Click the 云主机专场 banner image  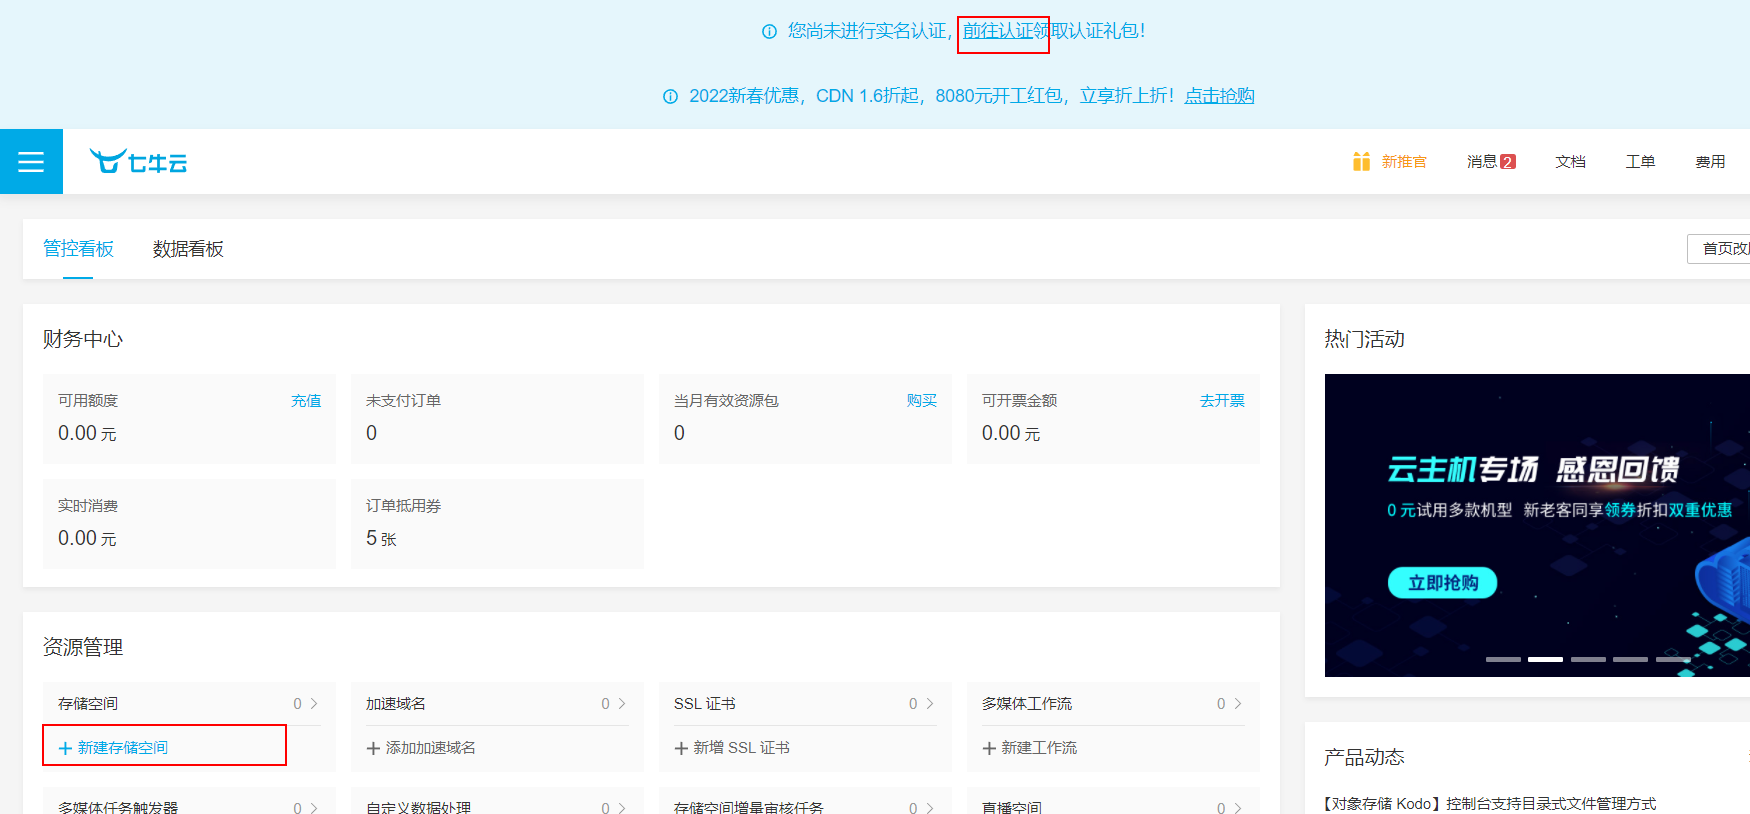coord(1537,525)
